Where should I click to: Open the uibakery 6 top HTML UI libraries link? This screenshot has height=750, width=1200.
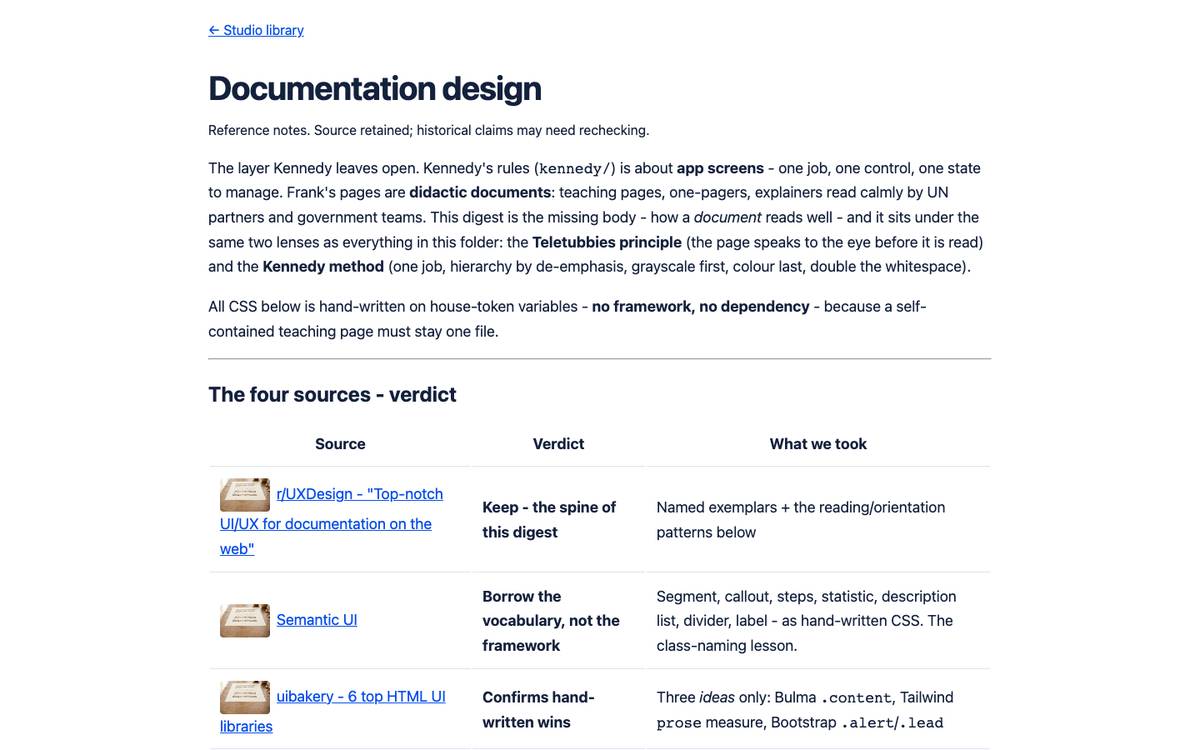(333, 711)
